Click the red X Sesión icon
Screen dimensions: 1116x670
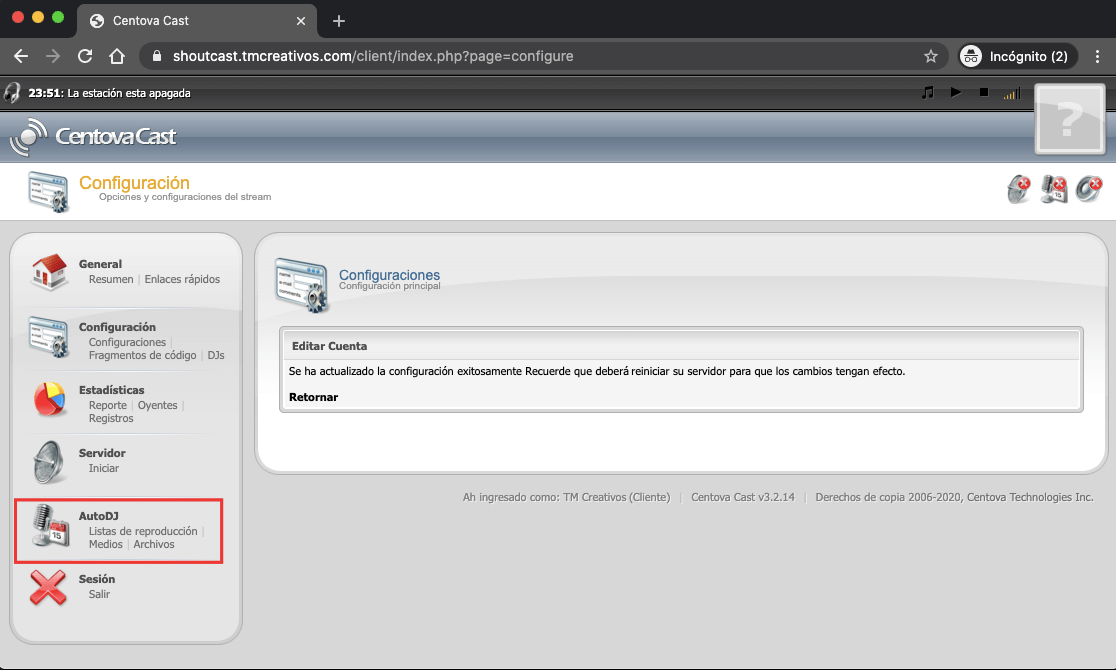coord(48,587)
